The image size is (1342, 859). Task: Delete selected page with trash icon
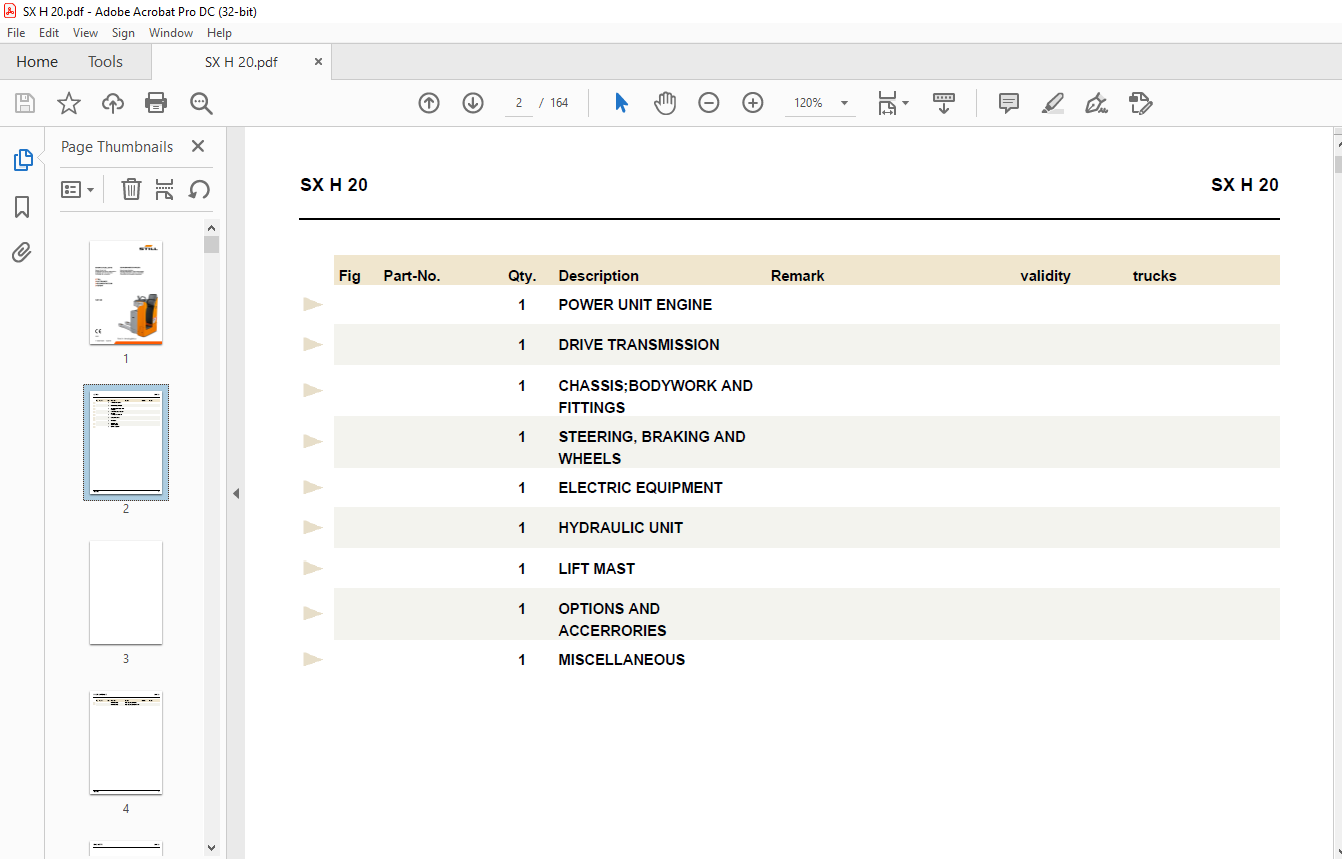tap(131, 189)
